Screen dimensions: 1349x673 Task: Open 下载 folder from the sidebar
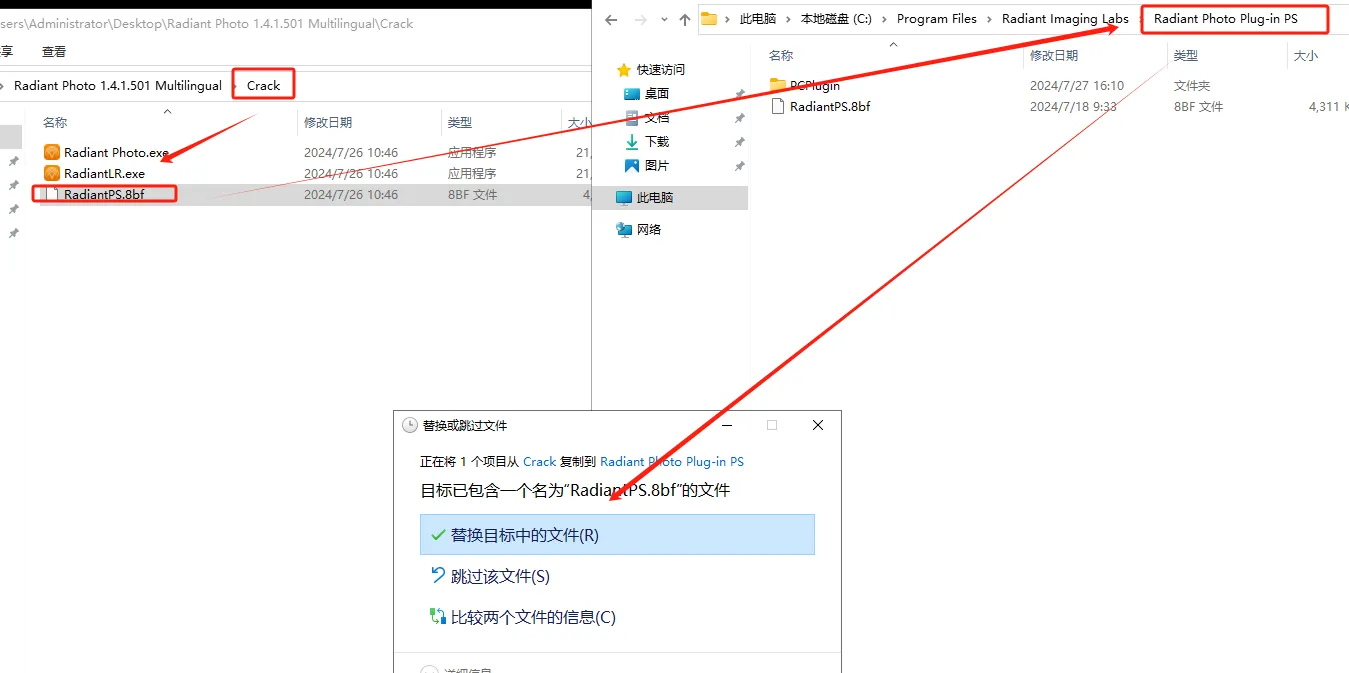coord(656,142)
